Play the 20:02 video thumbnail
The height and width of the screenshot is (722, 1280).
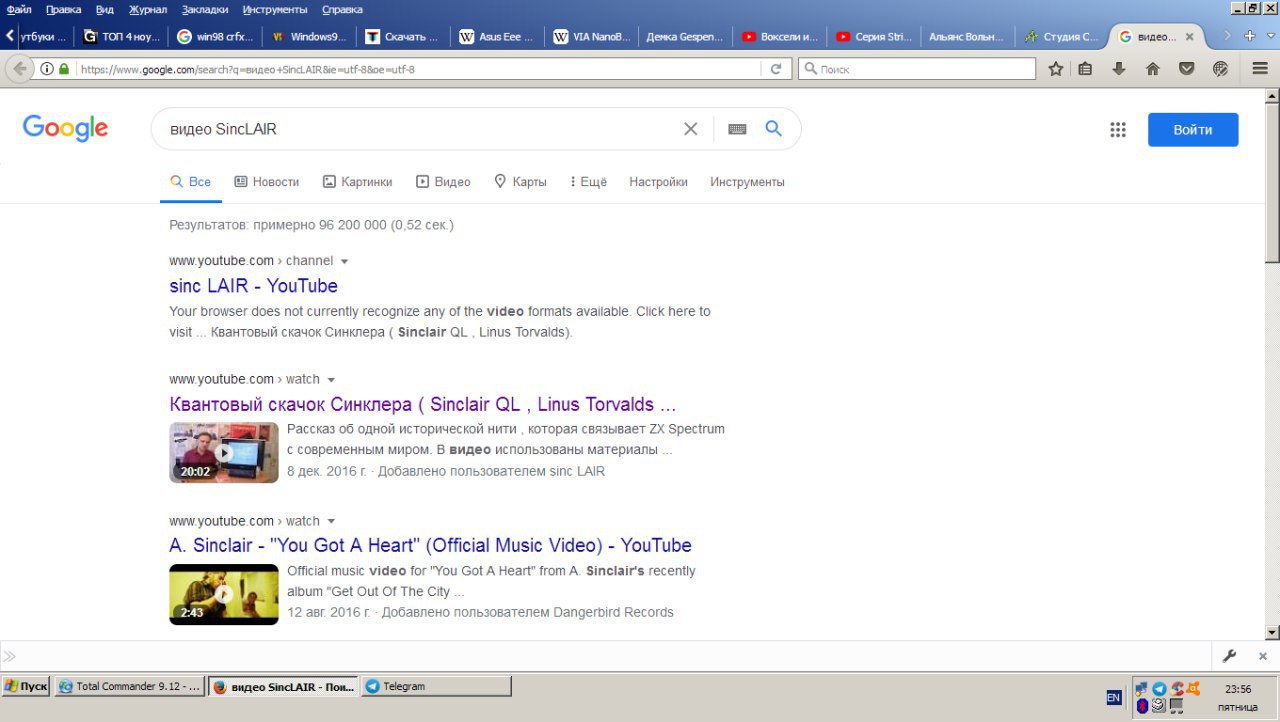point(224,452)
